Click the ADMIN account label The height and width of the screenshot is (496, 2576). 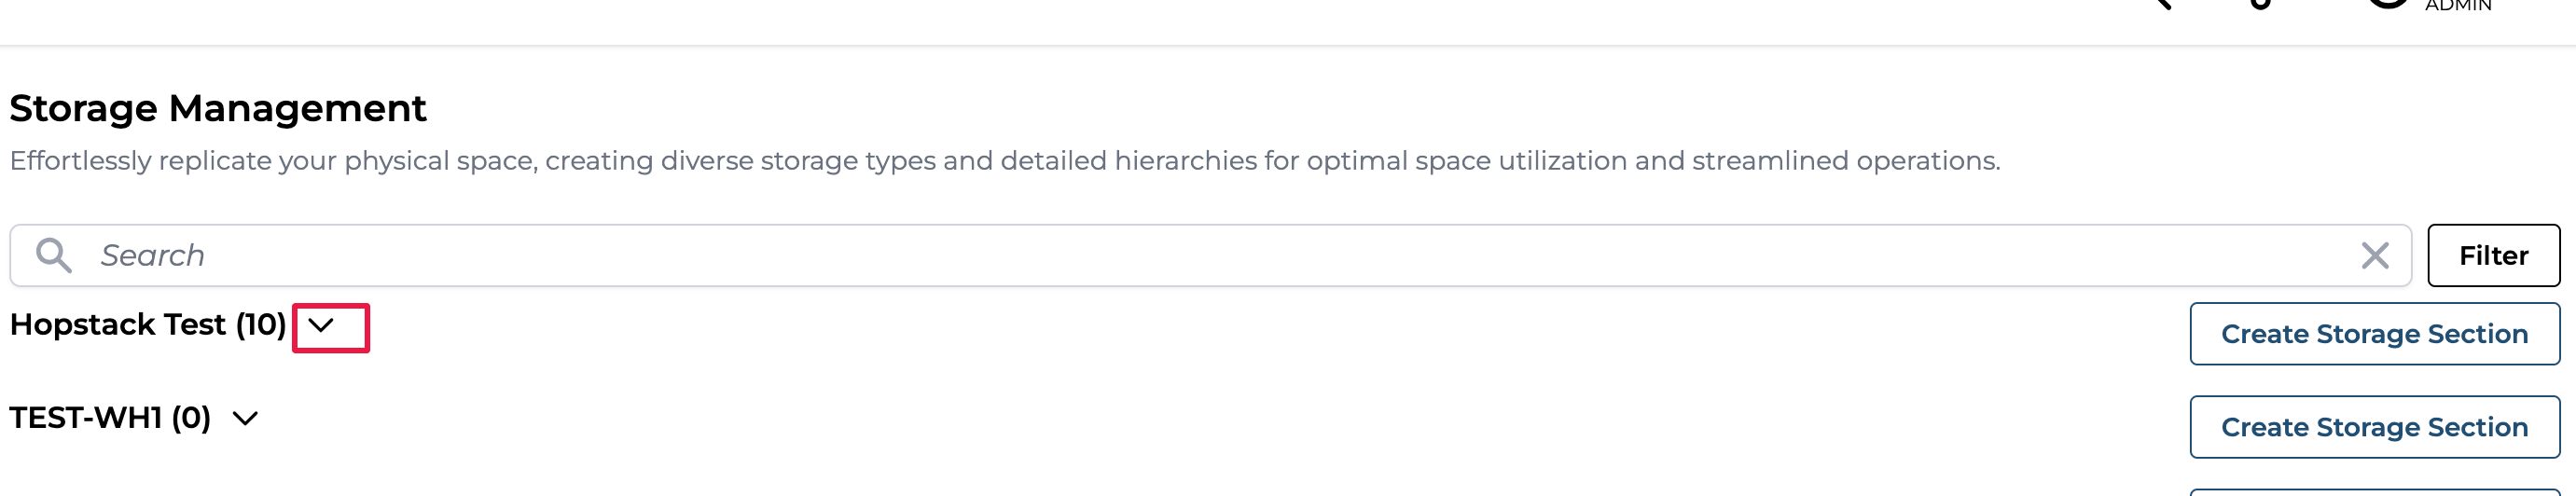tap(2458, 6)
